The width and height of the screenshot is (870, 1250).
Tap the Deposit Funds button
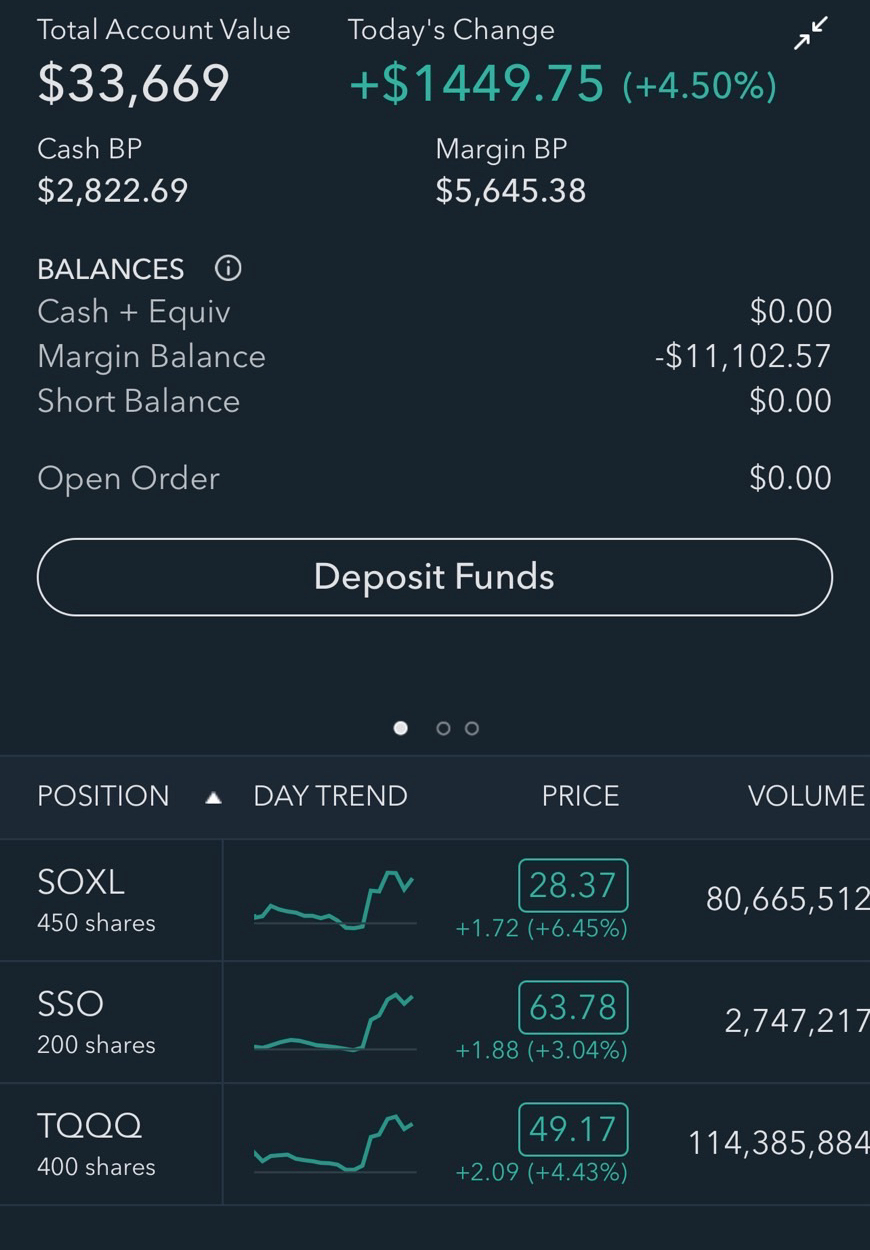click(435, 577)
